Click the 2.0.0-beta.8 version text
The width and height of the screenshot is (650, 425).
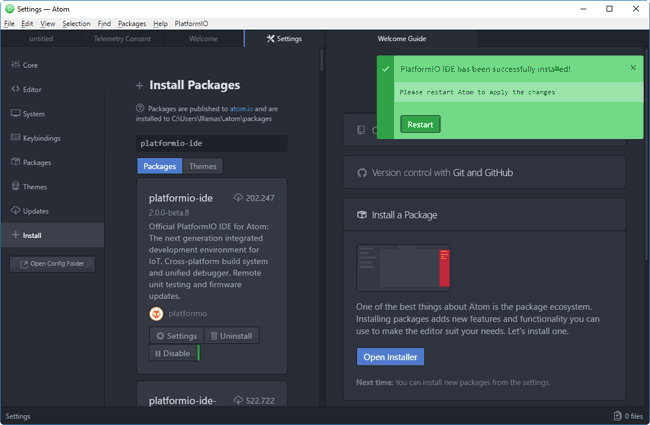coord(169,212)
